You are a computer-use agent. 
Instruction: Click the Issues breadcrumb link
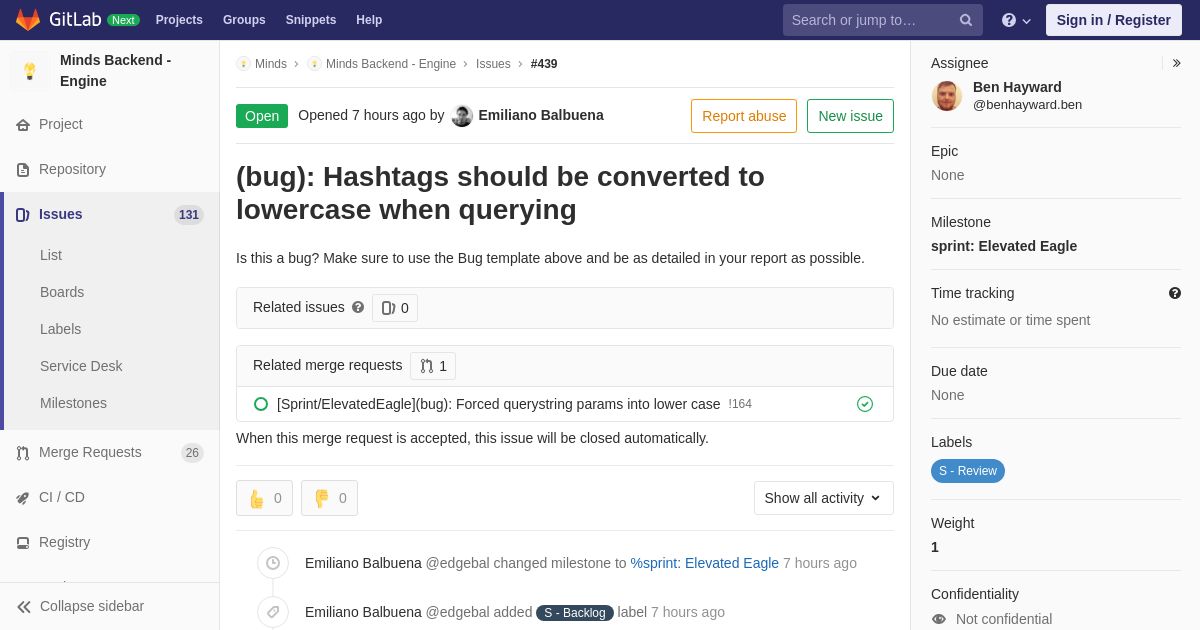(x=493, y=64)
